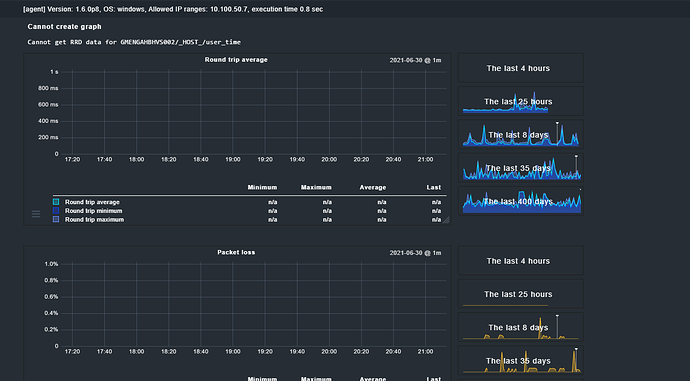Click the 'Round trip maximum' legend label
Screen dimensions: 690x381
coord(94,220)
